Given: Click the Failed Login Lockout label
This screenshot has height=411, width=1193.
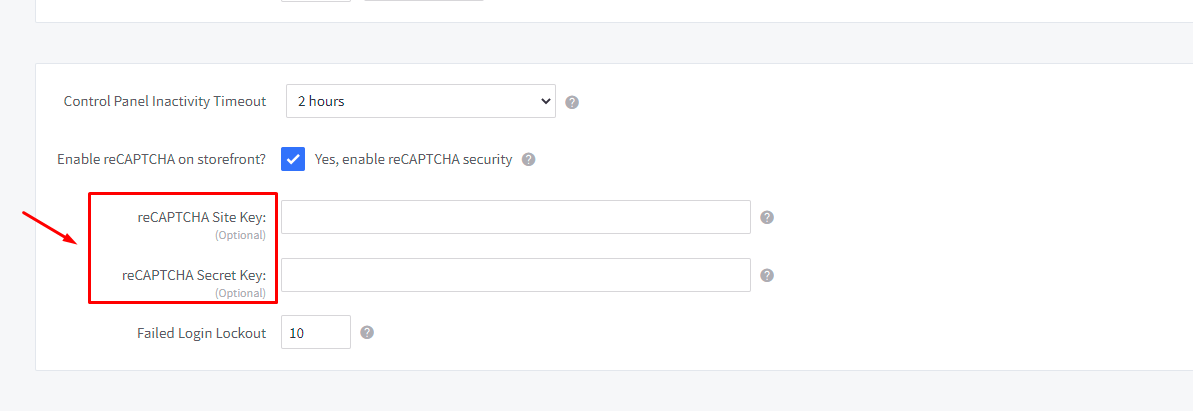Looking at the screenshot, I should tap(201, 333).
